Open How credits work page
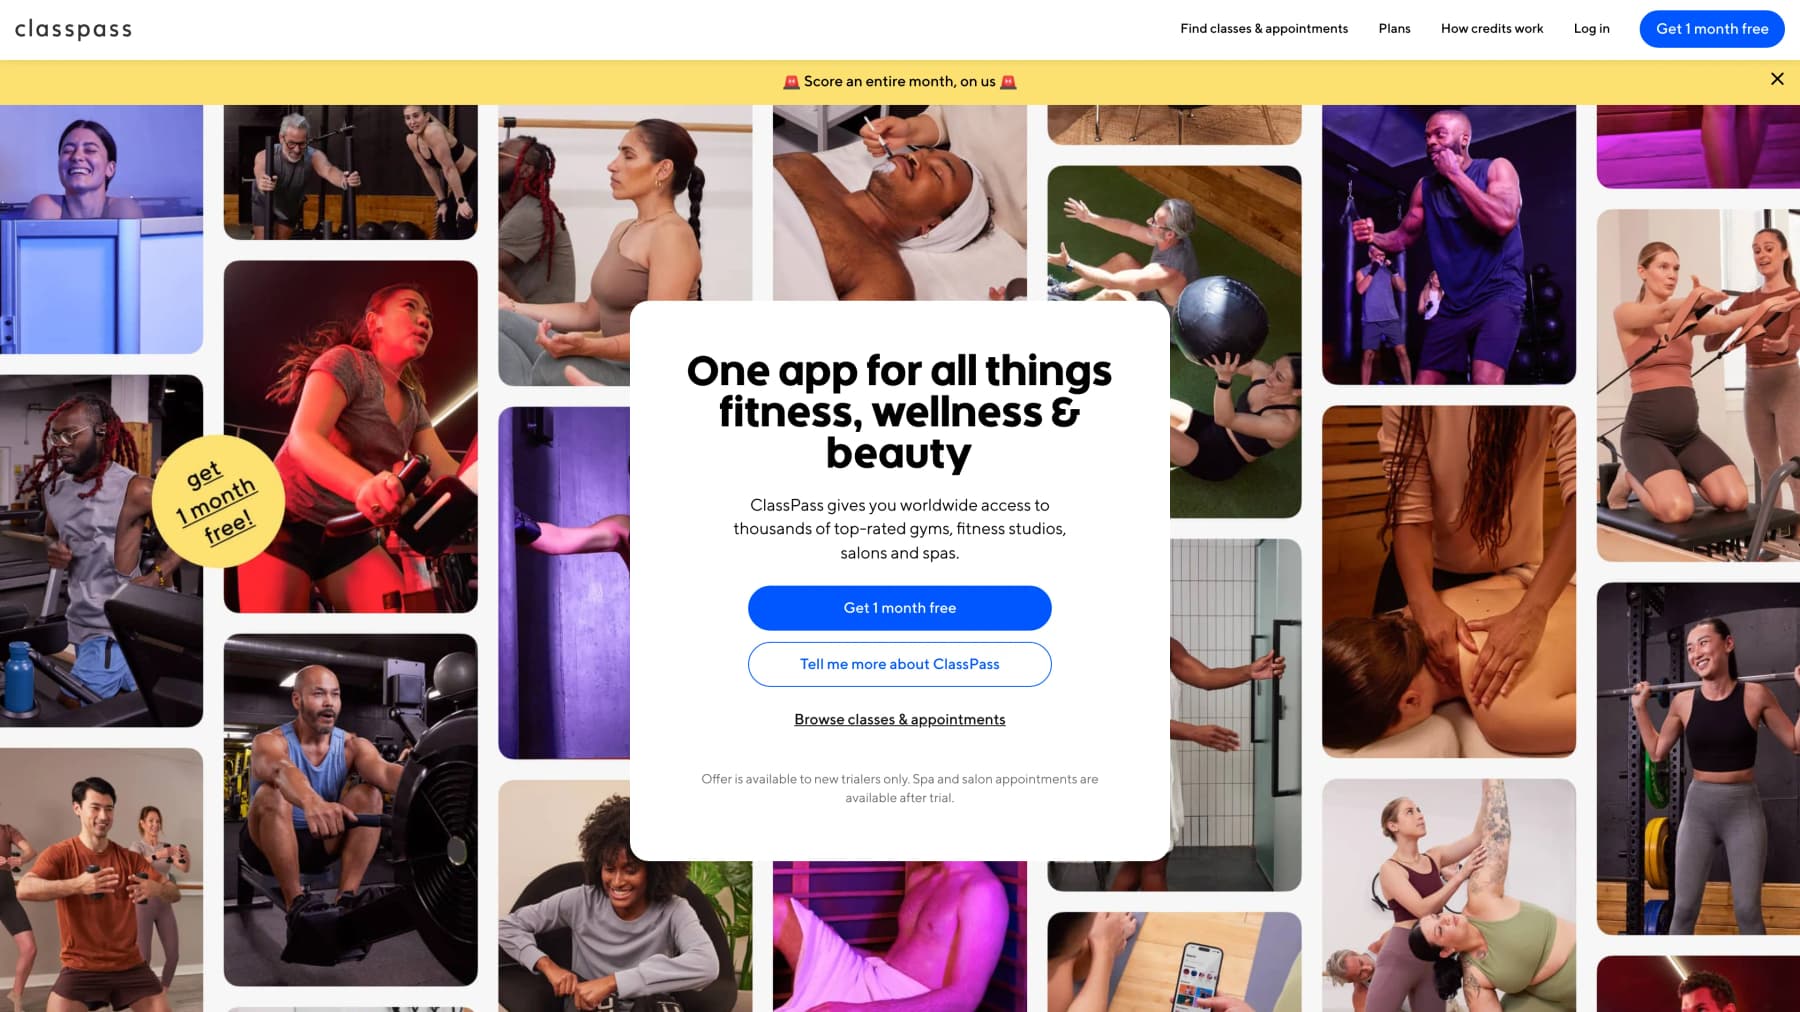The image size is (1800, 1012). pyautogui.click(x=1492, y=29)
